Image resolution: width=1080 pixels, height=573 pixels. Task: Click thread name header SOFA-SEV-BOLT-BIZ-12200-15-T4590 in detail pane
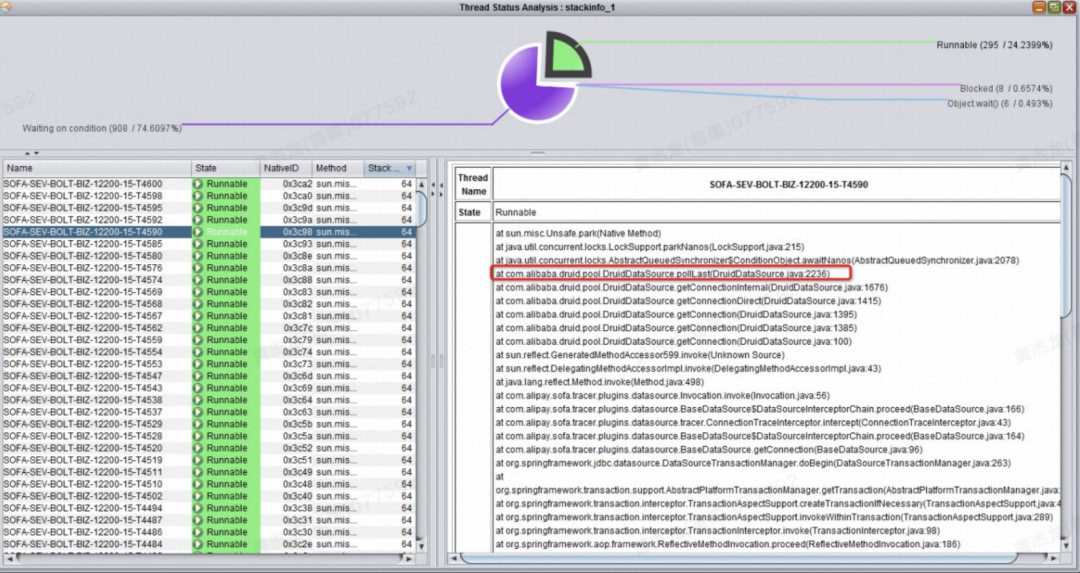pyautogui.click(x=789, y=185)
